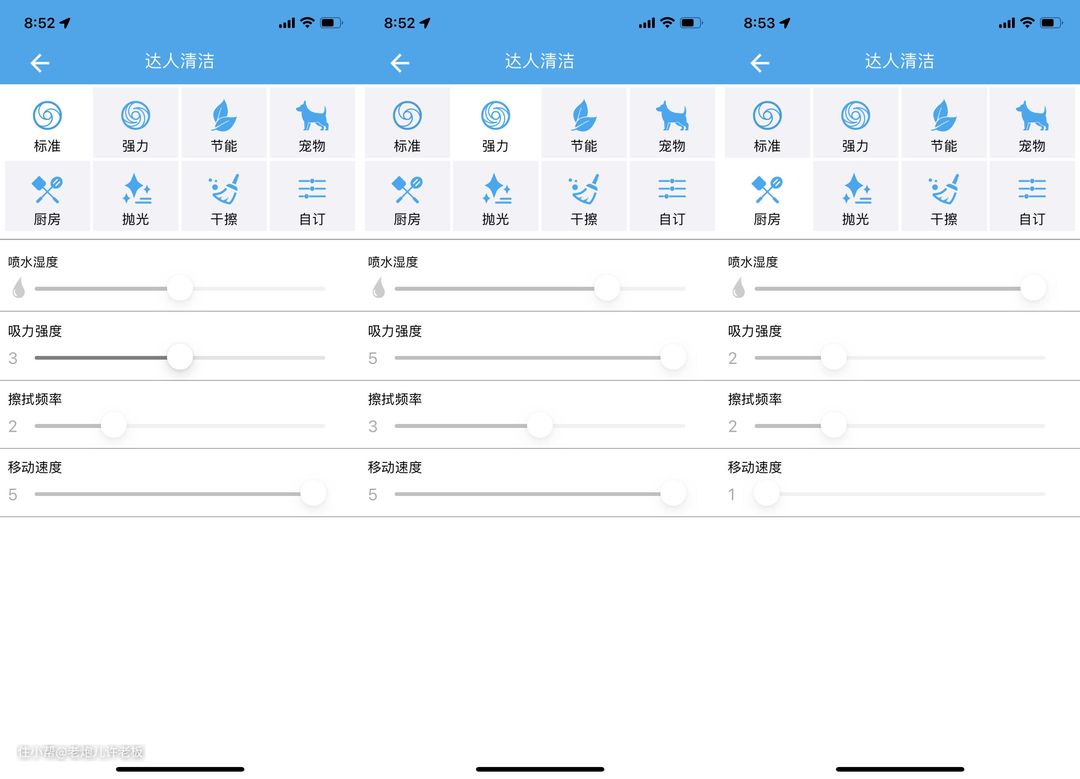Screen dimensions: 1080x779
Task: Tap 干擦 broom icon in middle screen
Action: pyautogui.click(x=584, y=189)
